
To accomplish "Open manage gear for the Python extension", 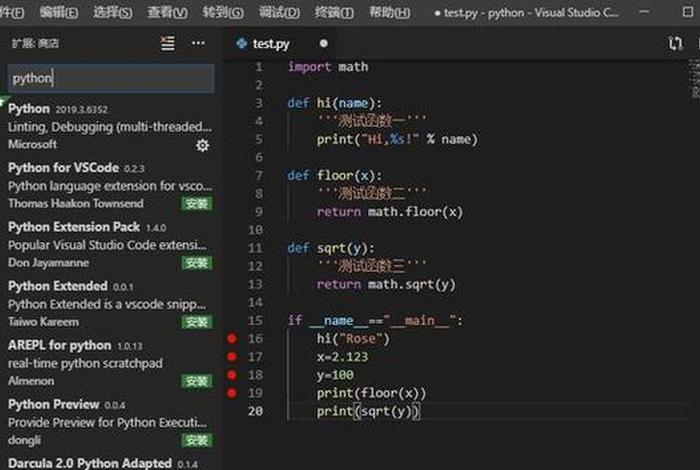I will (x=203, y=146).
